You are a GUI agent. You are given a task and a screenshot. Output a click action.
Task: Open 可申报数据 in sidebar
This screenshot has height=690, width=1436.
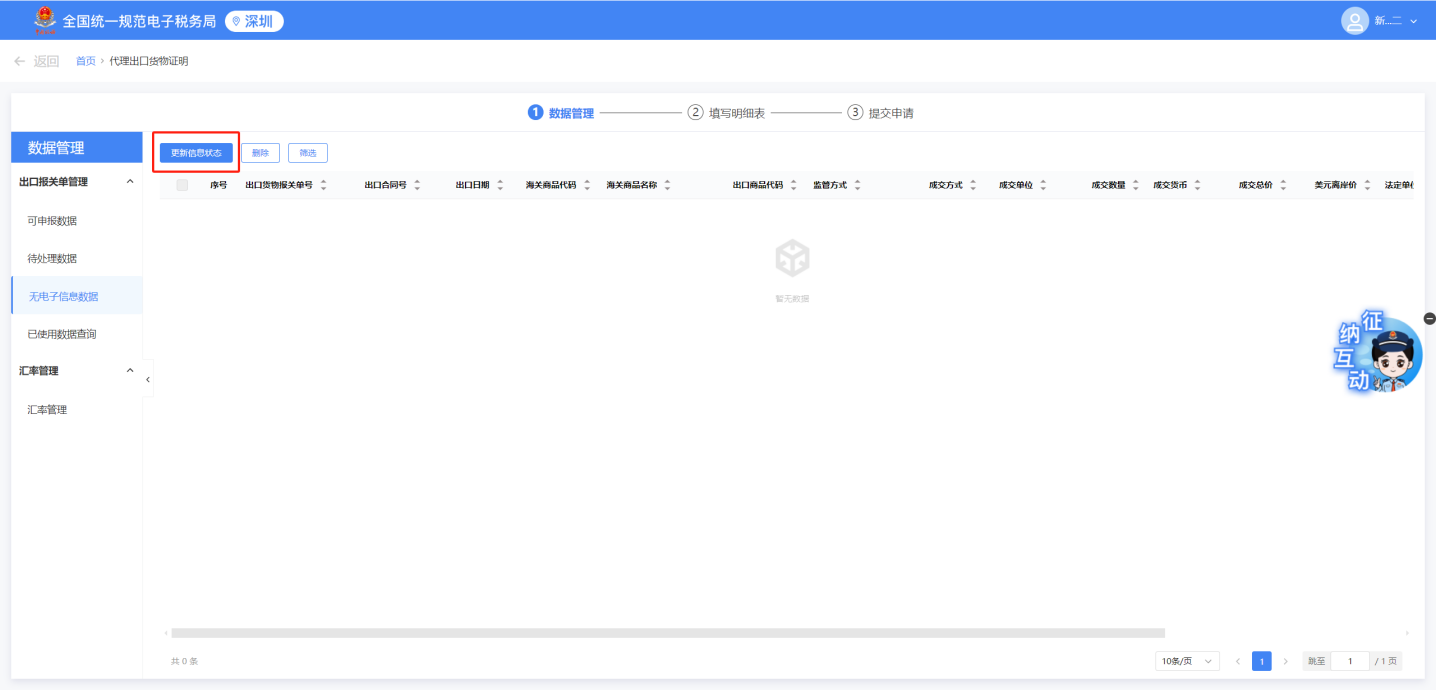coord(77,221)
